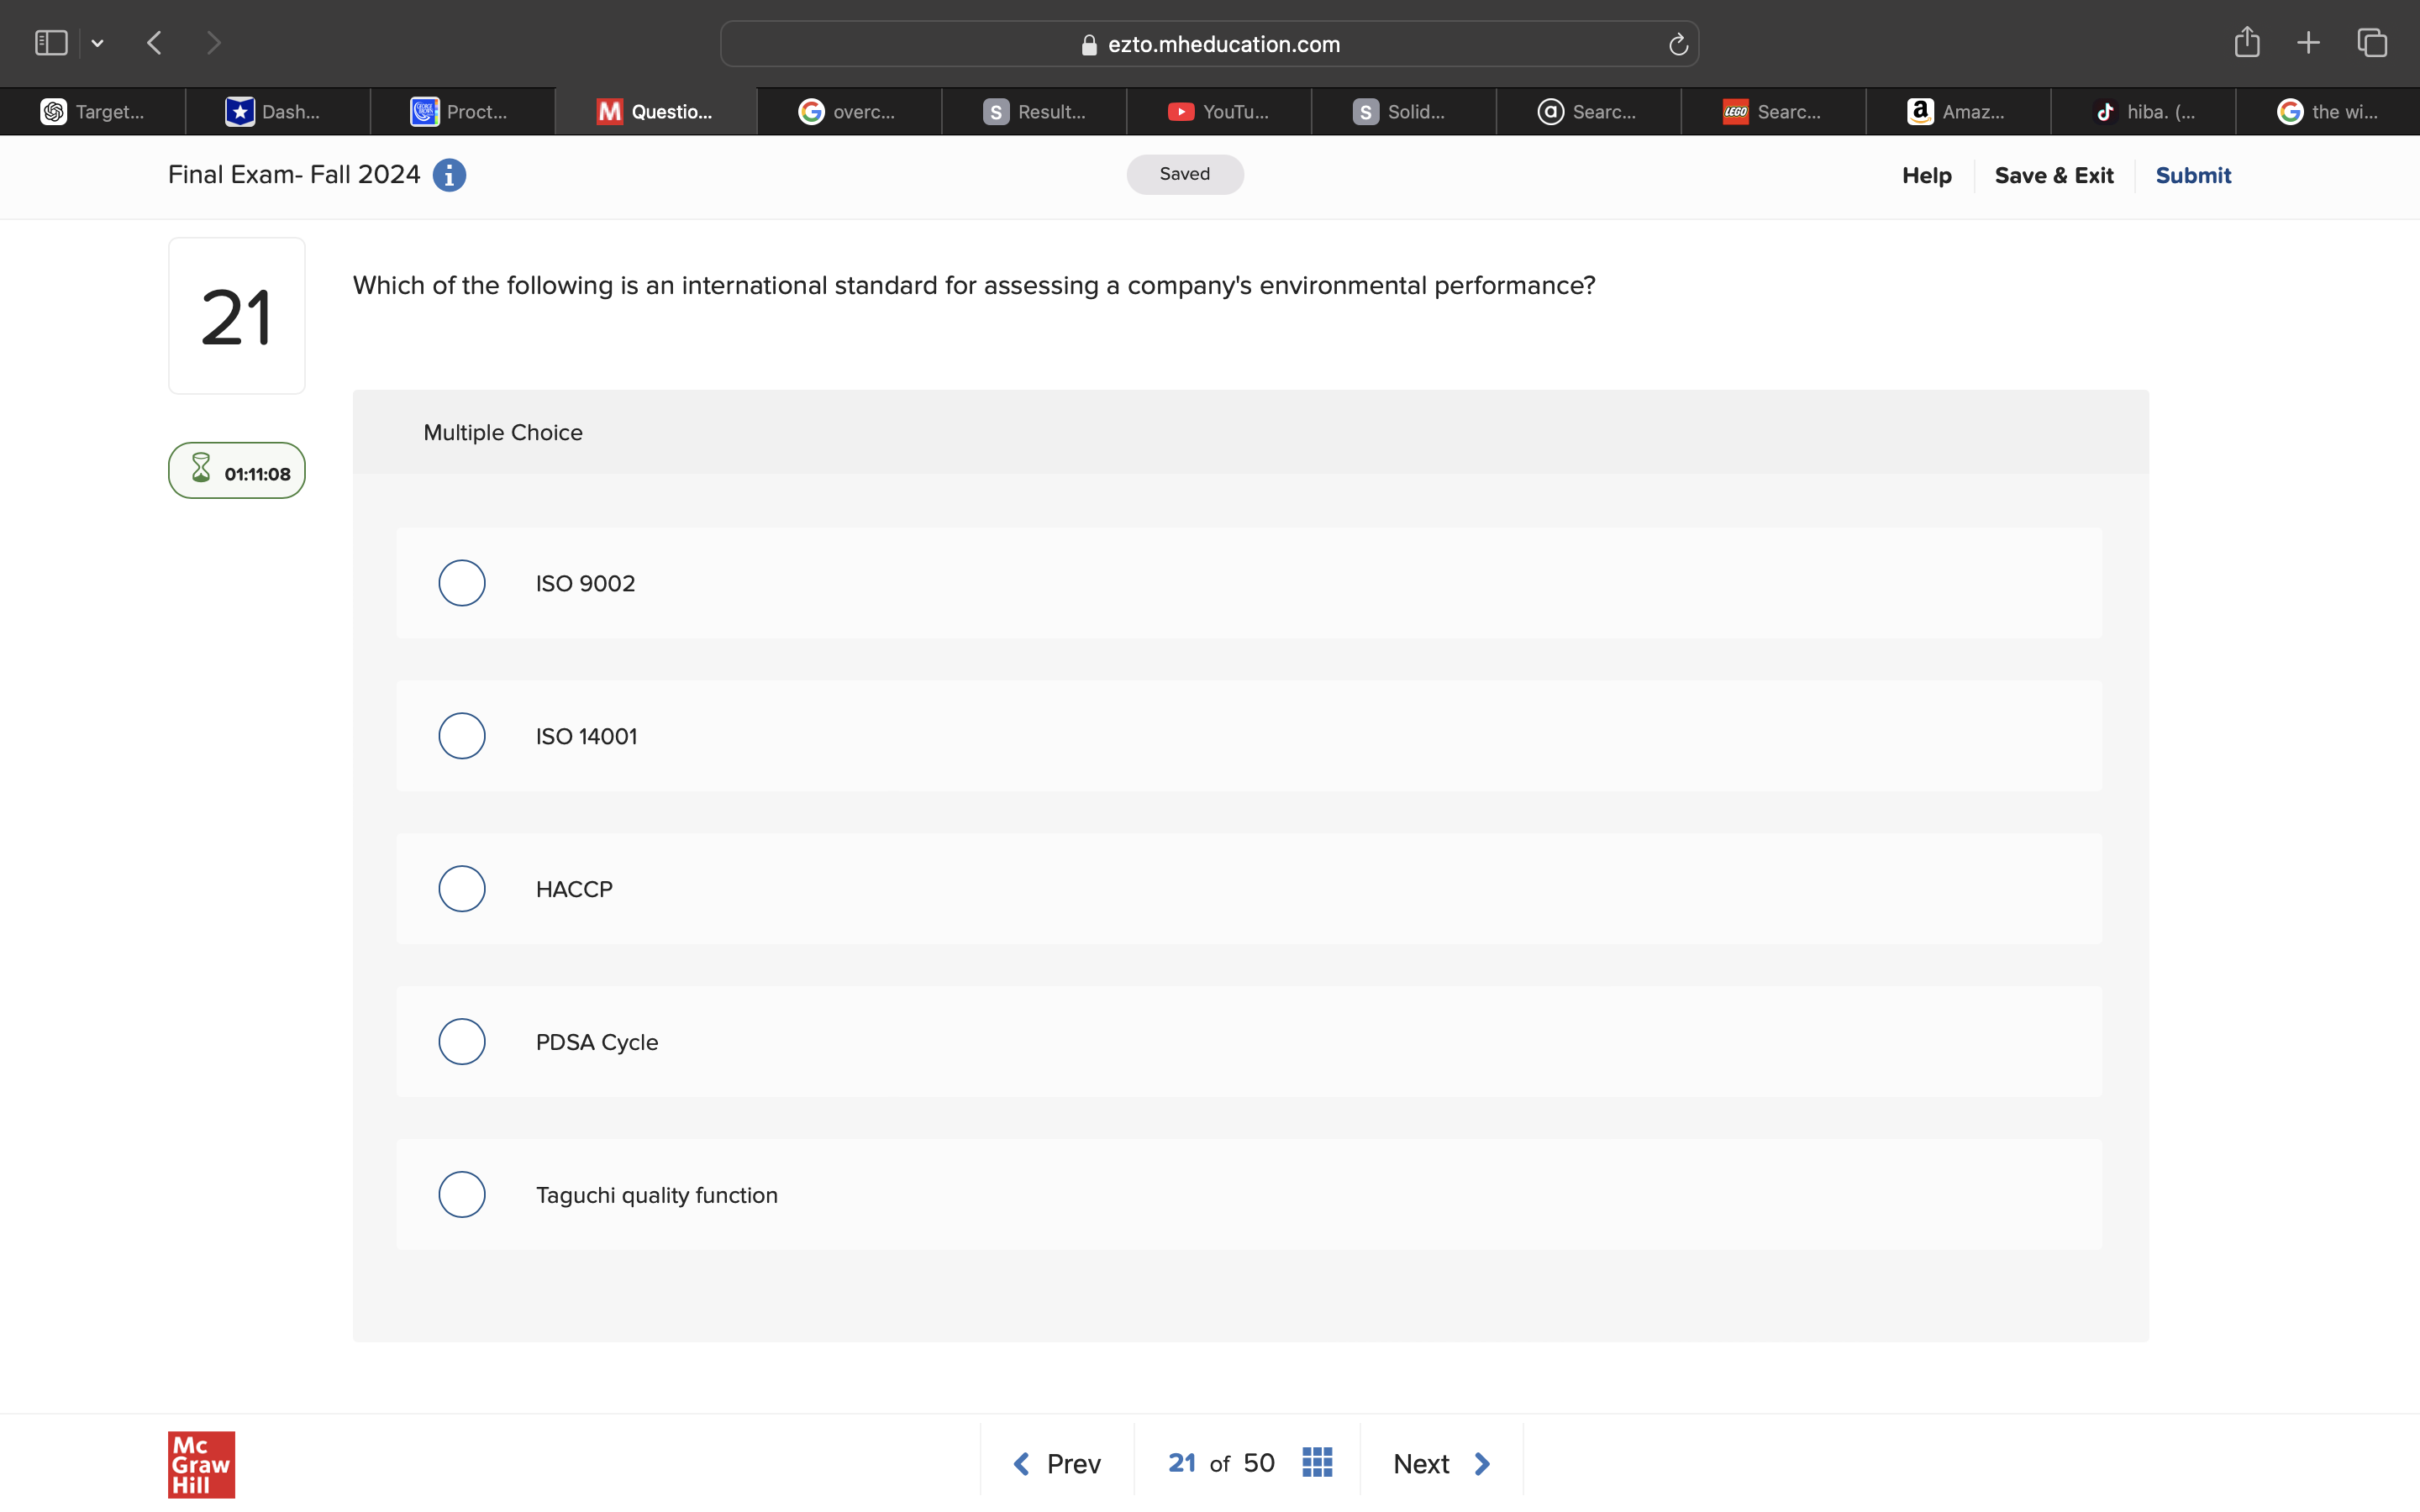Submit the exam
This screenshot has height=1512, width=2420.
point(2193,175)
